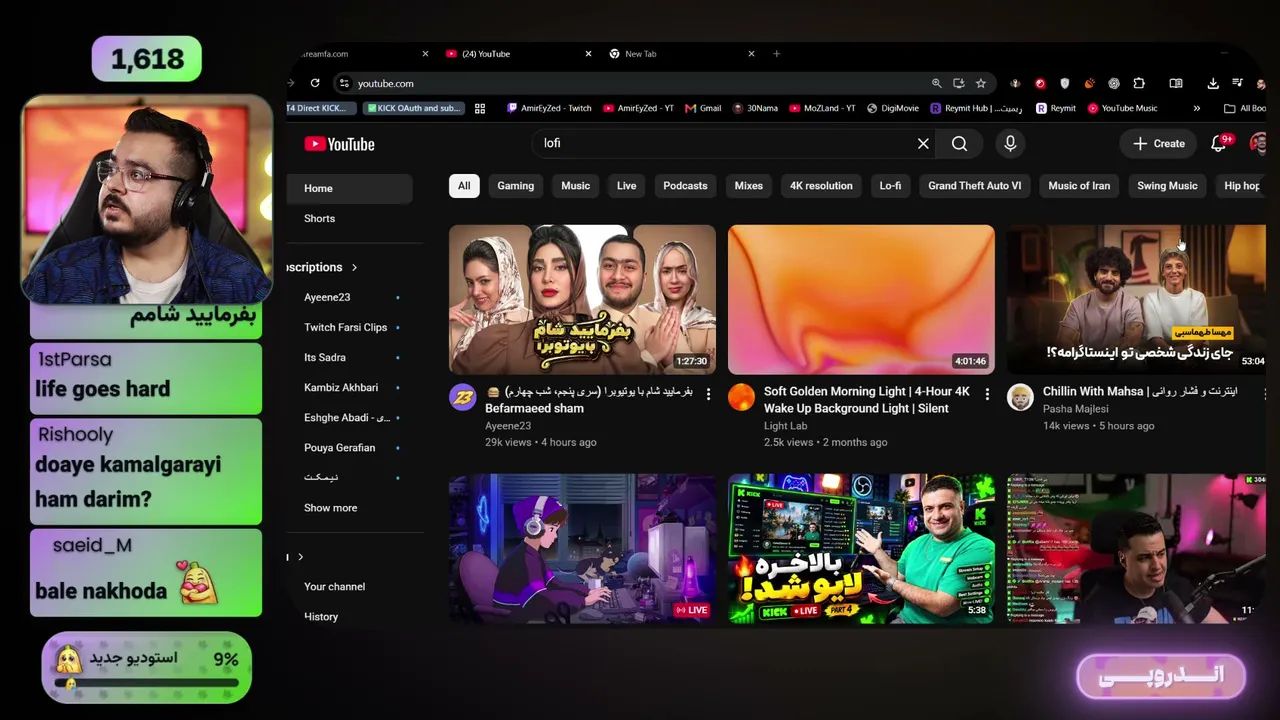Select the Music filter chip
1280x720 pixels.
575,186
